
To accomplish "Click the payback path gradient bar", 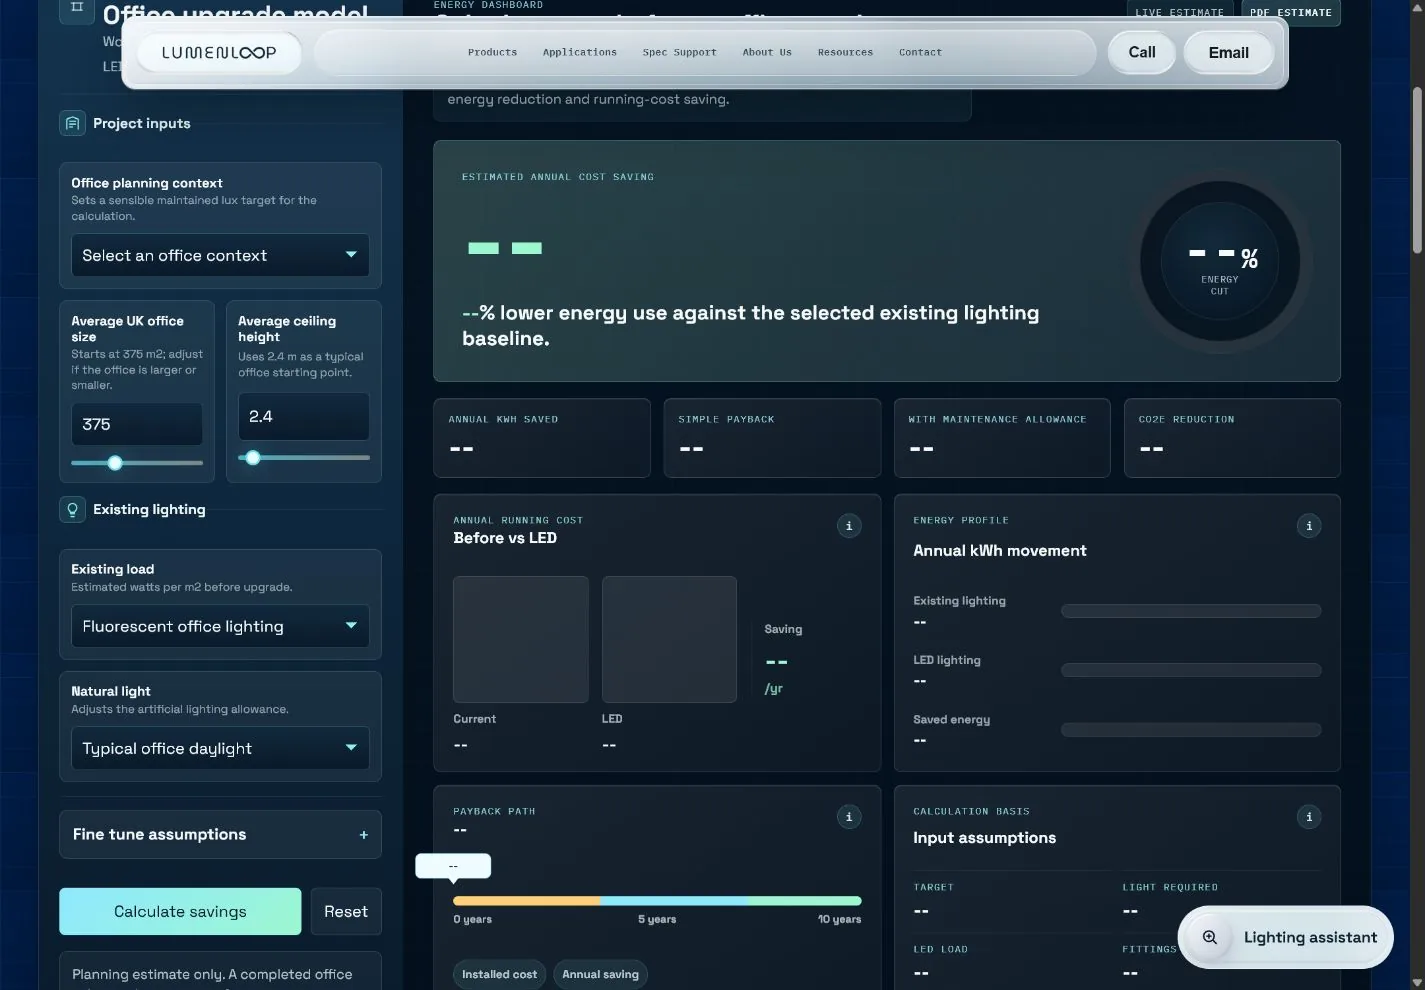I will [657, 901].
